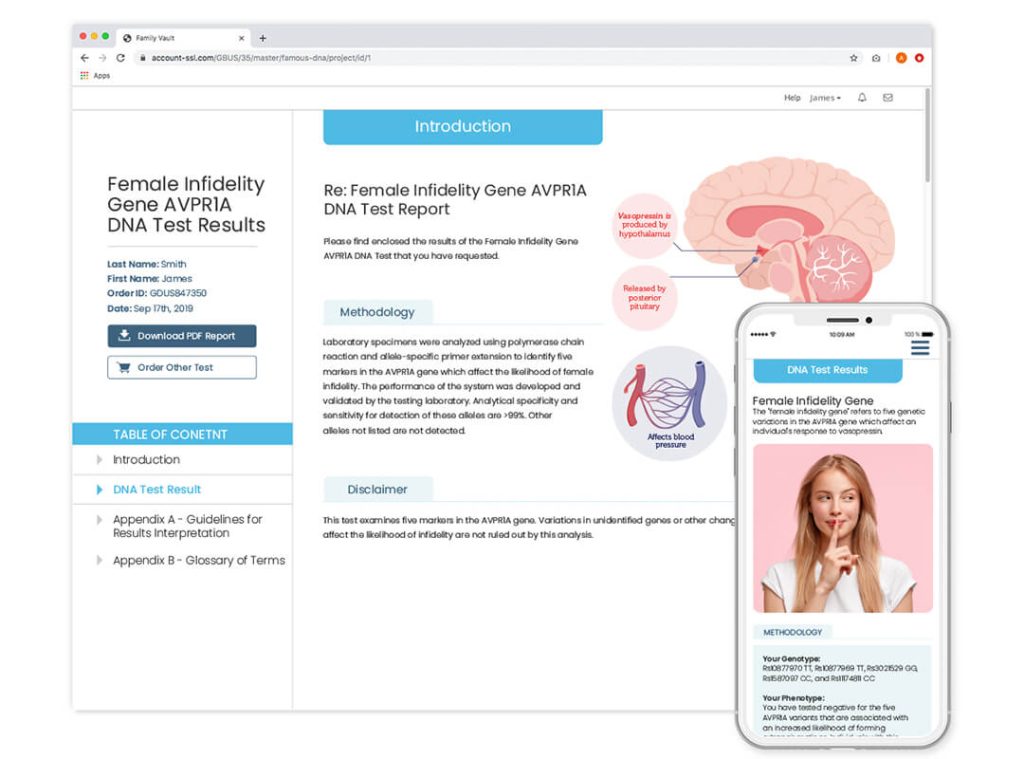Click the address bar URL field
The width and height of the screenshot is (1024, 759).
point(490,57)
